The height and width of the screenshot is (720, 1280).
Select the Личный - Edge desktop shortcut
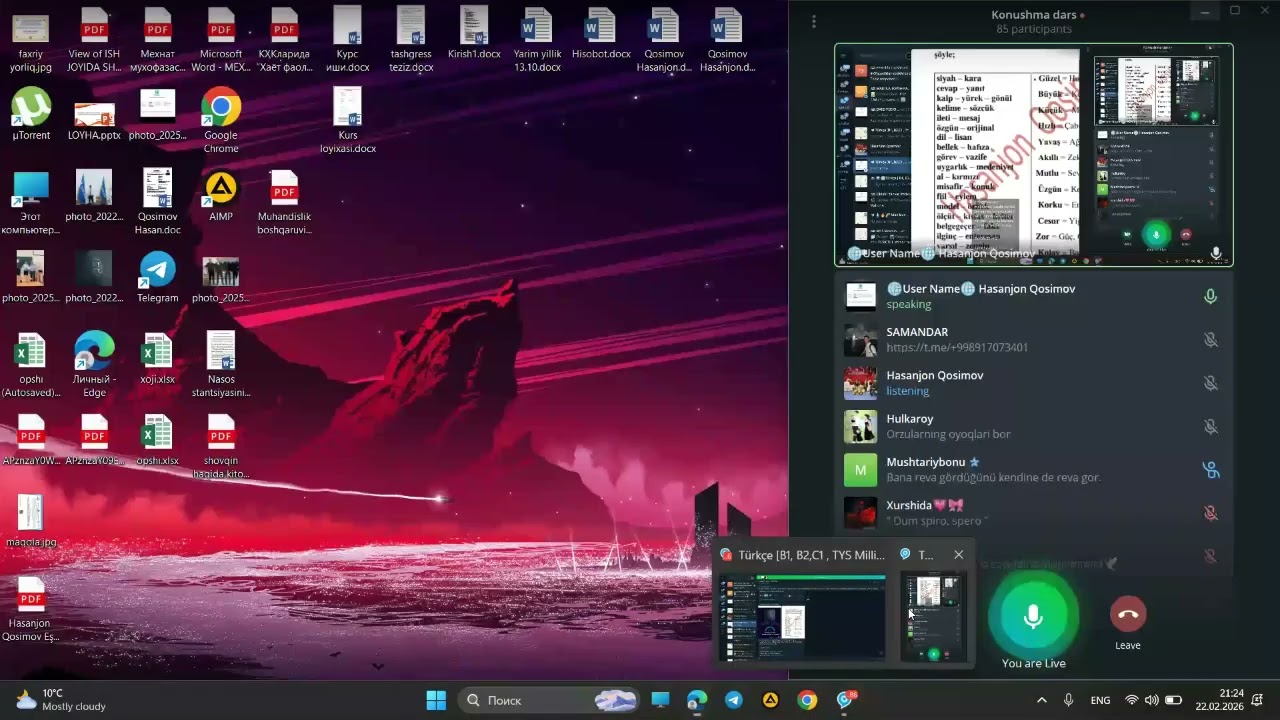click(x=94, y=366)
